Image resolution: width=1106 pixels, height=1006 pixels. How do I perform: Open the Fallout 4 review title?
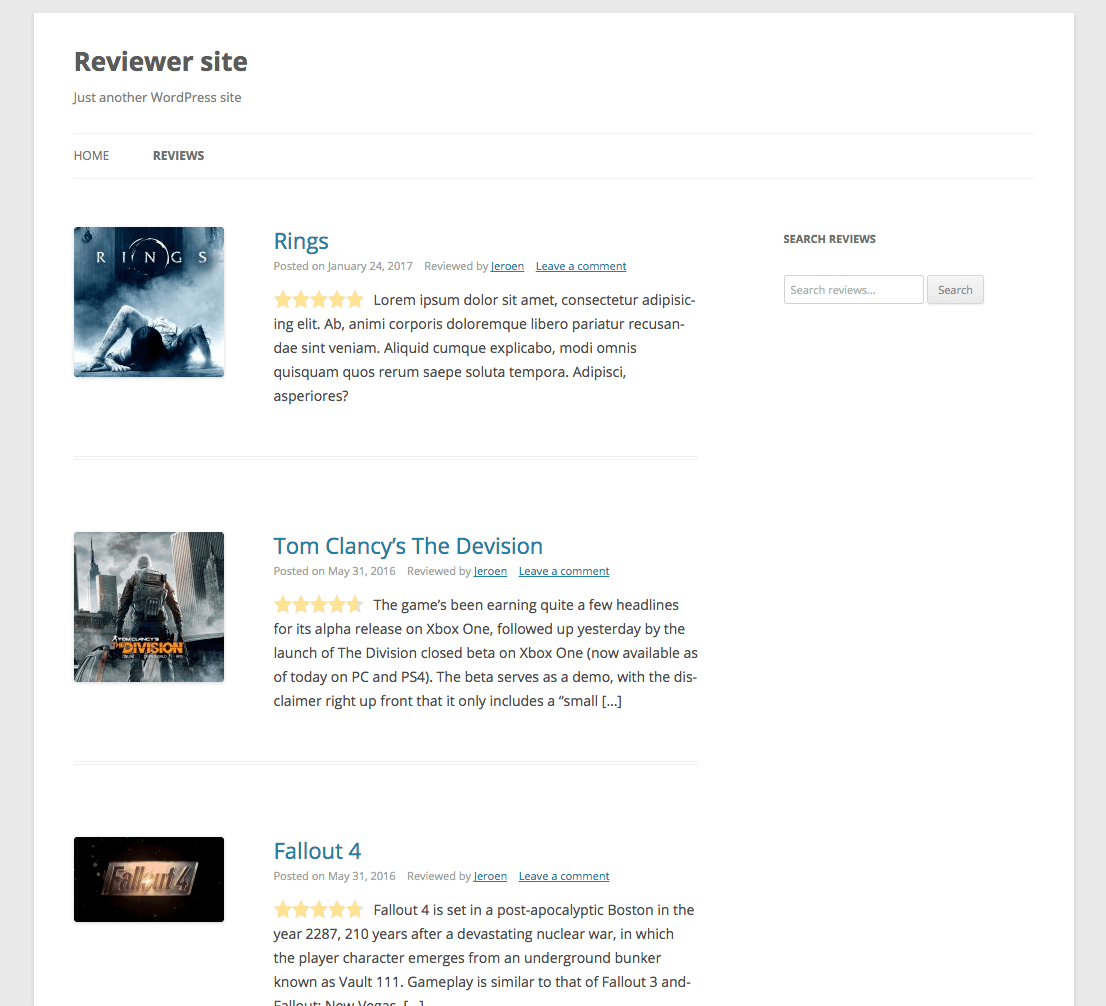coord(317,851)
